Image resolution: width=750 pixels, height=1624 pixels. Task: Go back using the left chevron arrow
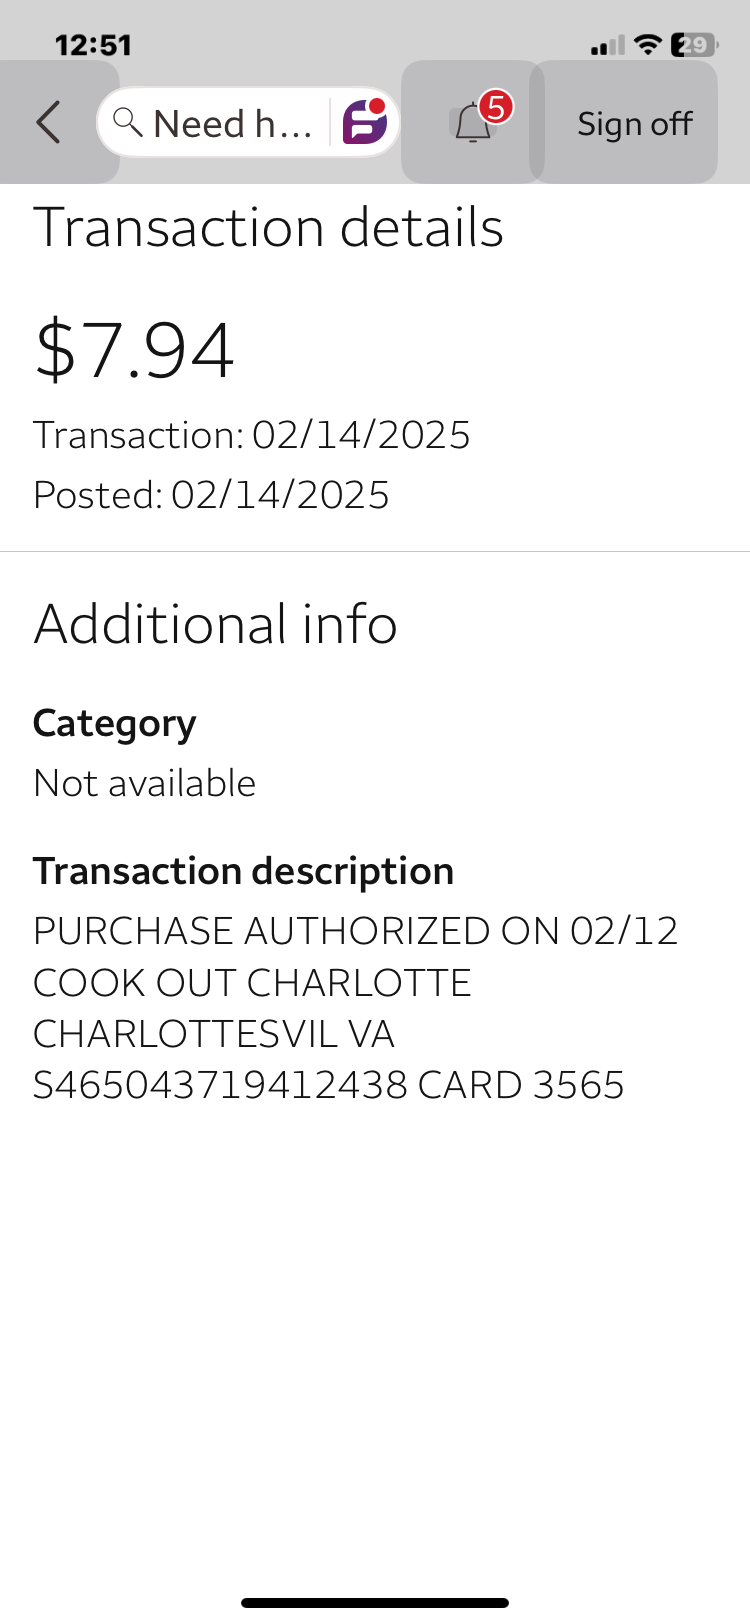pos(49,123)
